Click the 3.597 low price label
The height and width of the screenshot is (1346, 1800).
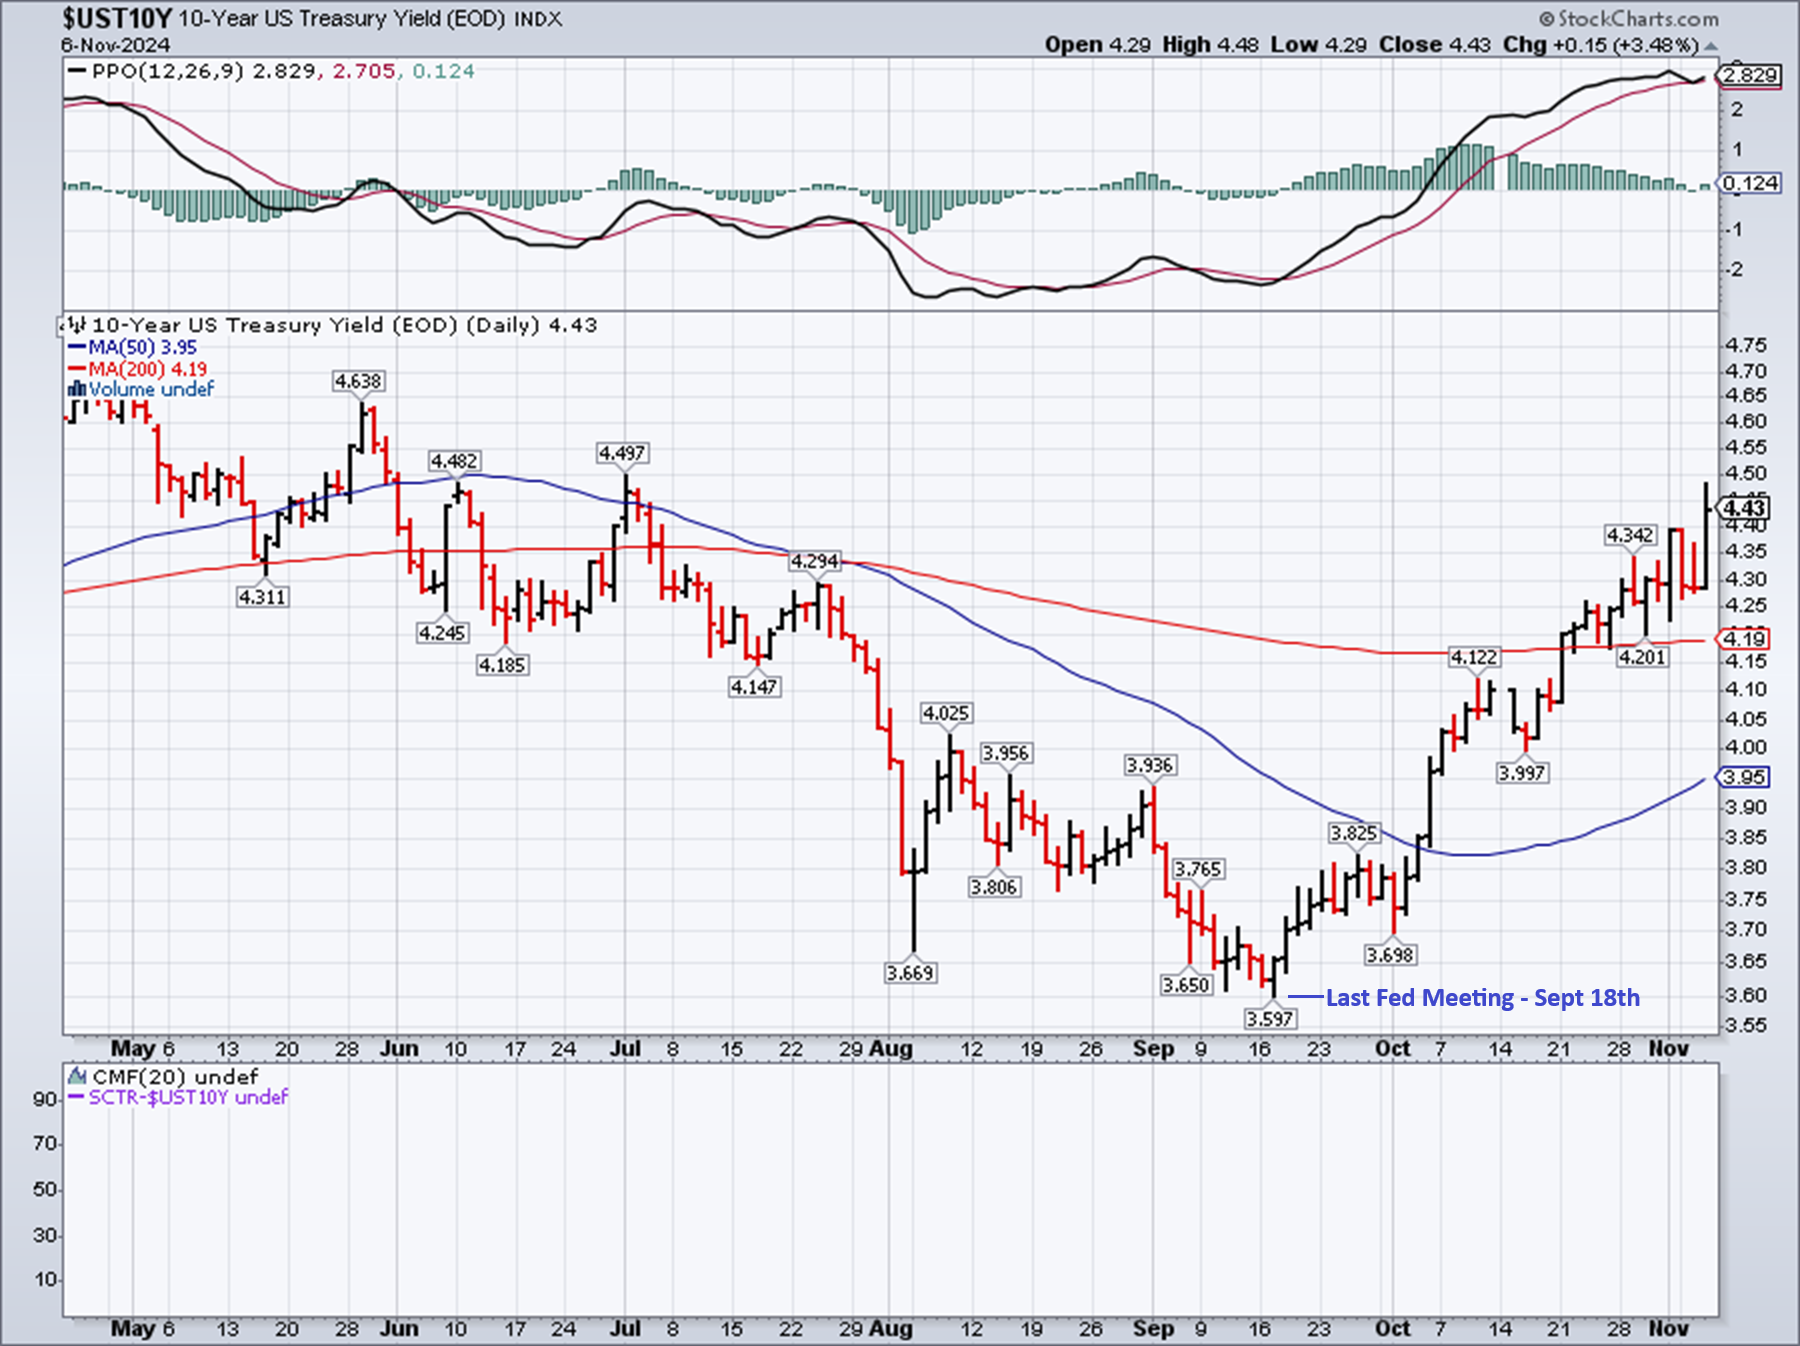tap(1270, 1018)
